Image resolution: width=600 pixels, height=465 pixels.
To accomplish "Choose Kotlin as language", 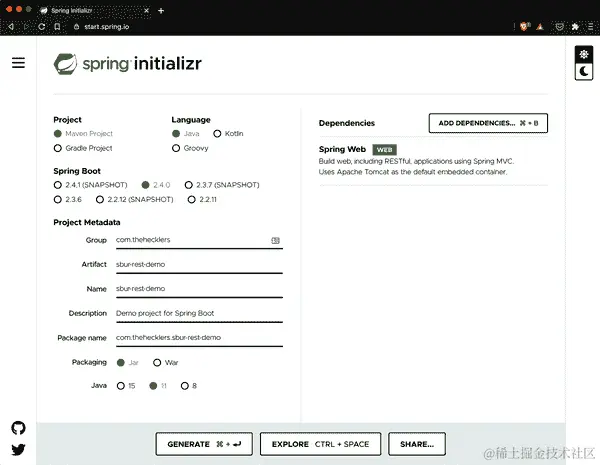I will (228, 134).
